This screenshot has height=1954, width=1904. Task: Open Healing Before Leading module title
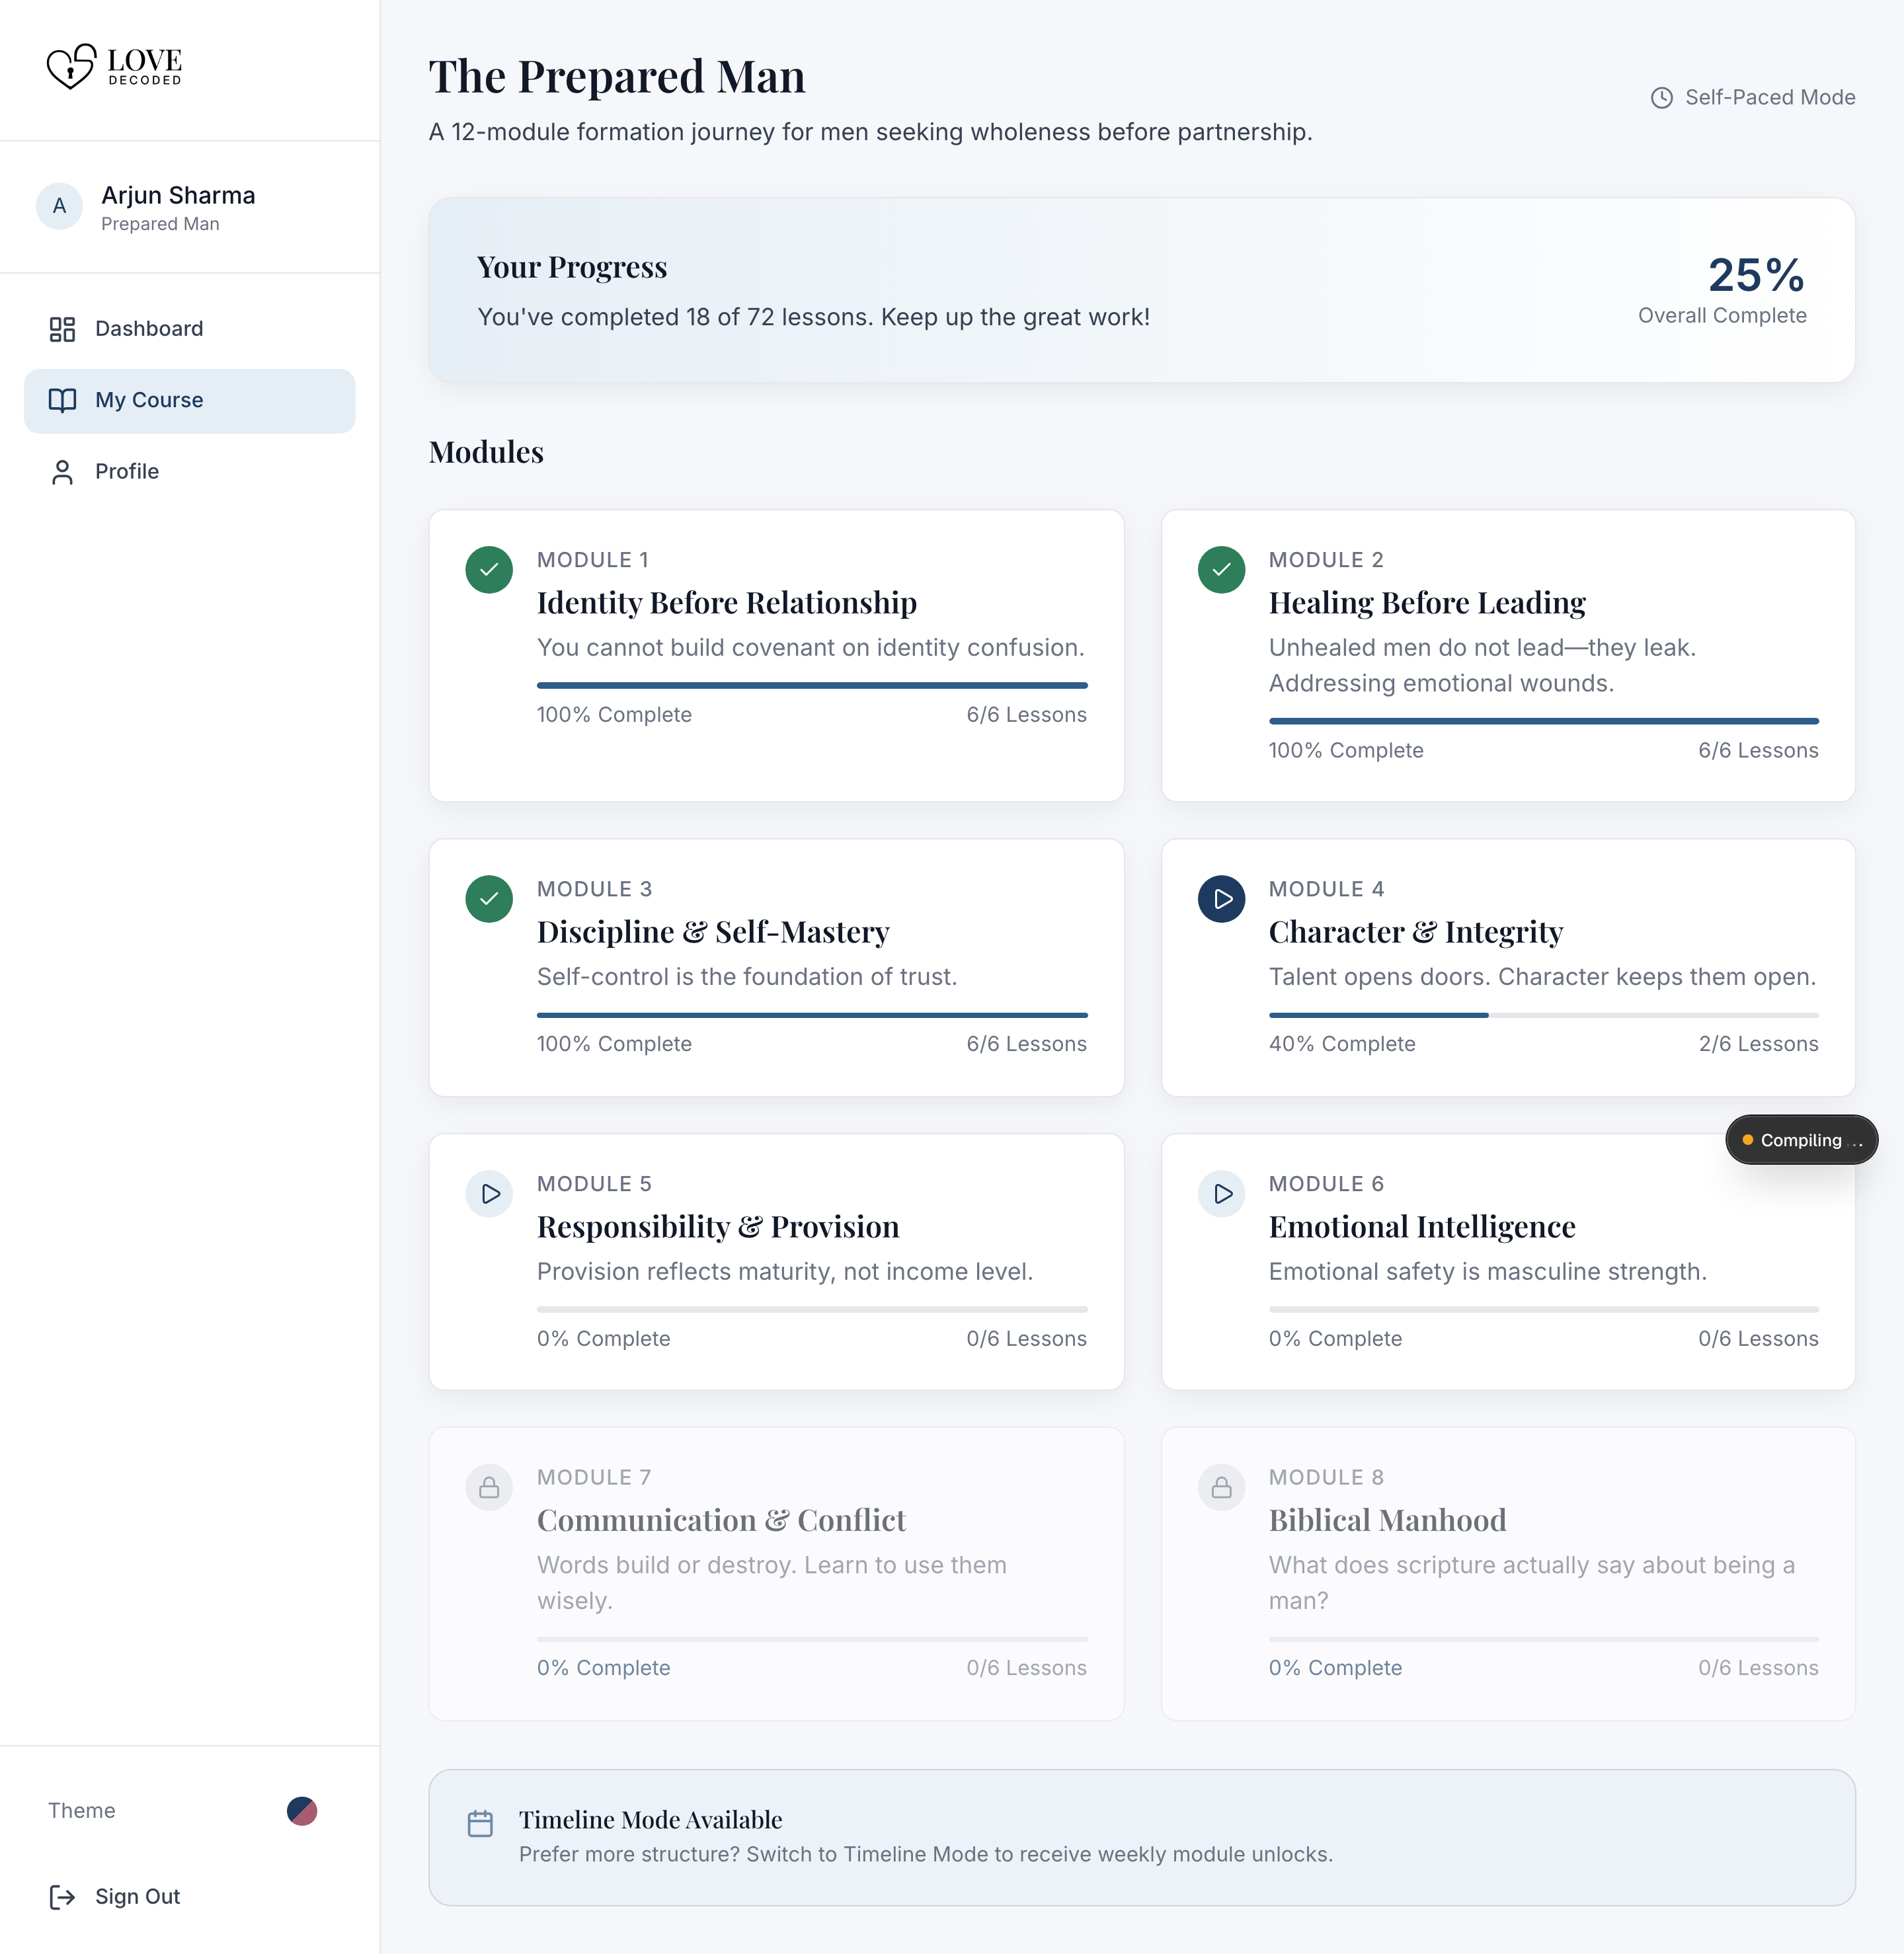tap(1427, 603)
